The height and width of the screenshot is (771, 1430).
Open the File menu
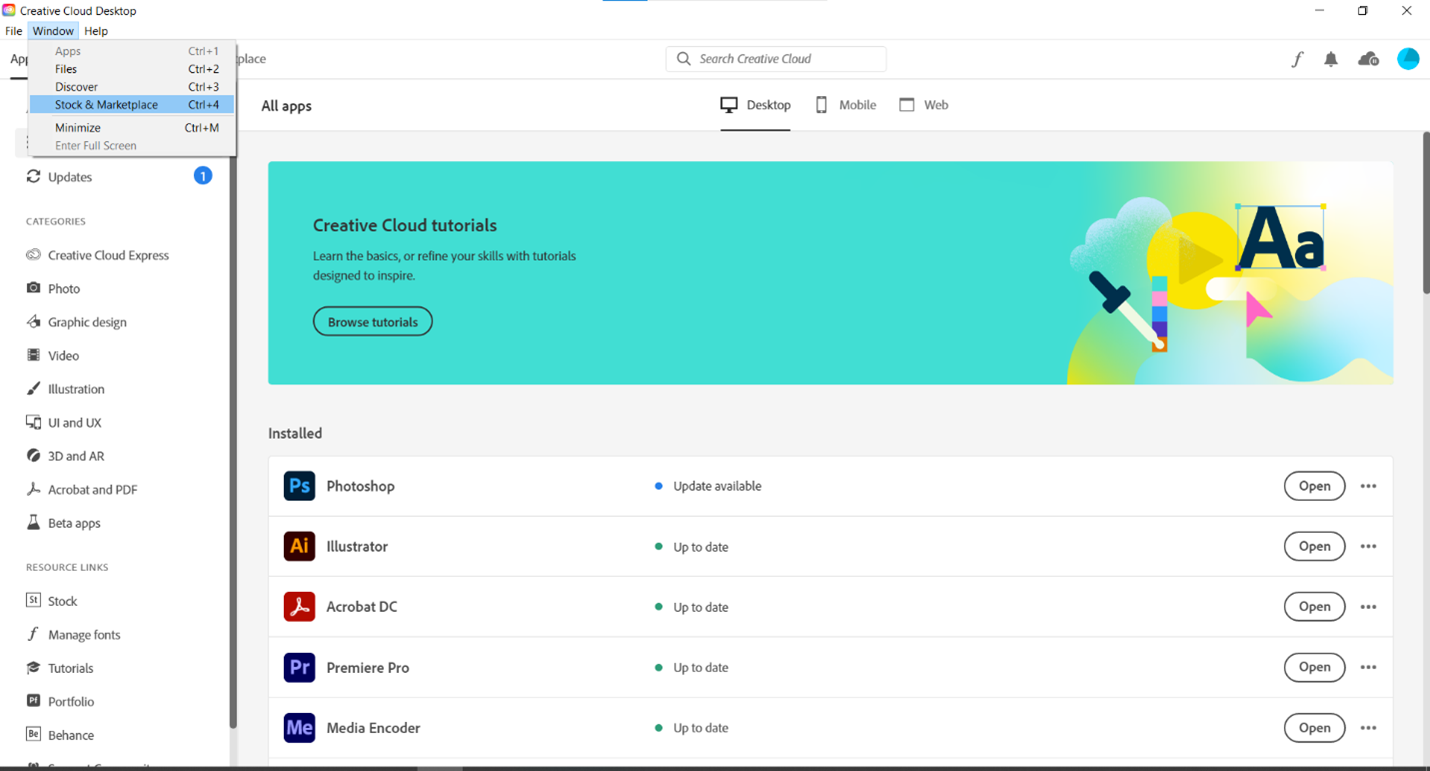[x=14, y=31]
